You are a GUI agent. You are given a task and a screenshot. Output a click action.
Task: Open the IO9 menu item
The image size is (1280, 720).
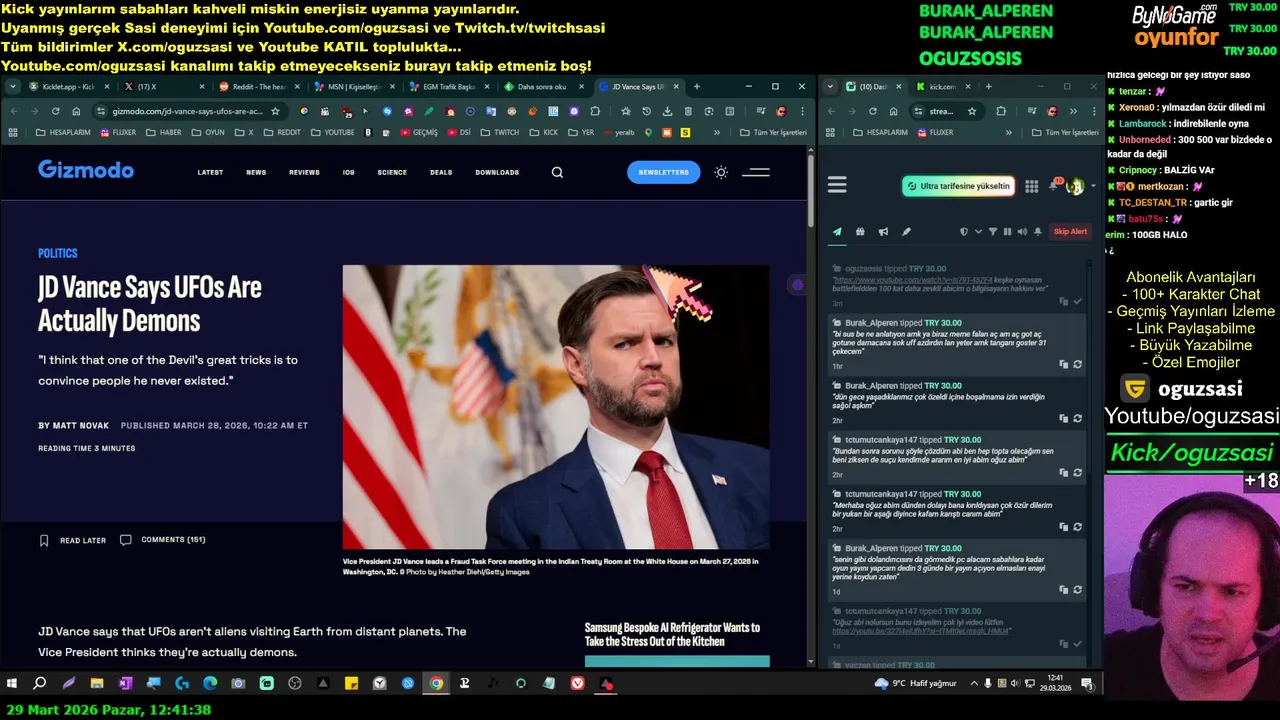349,172
